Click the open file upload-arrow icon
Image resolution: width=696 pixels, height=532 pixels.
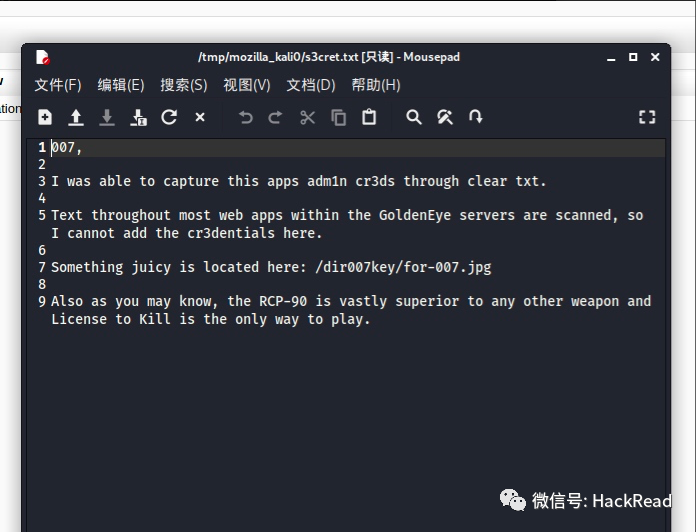[x=76, y=118]
